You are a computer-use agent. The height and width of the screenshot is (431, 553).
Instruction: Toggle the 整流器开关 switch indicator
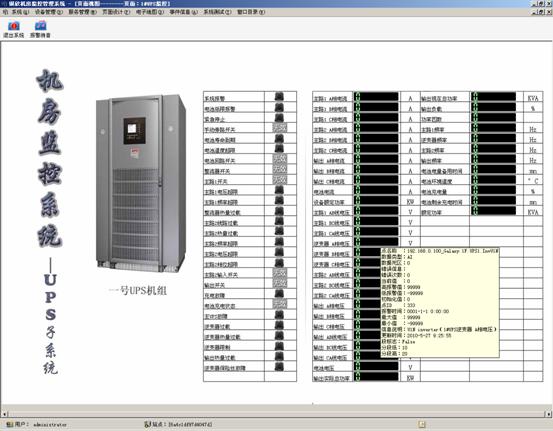pyautogui.click(x=280, y=170)
